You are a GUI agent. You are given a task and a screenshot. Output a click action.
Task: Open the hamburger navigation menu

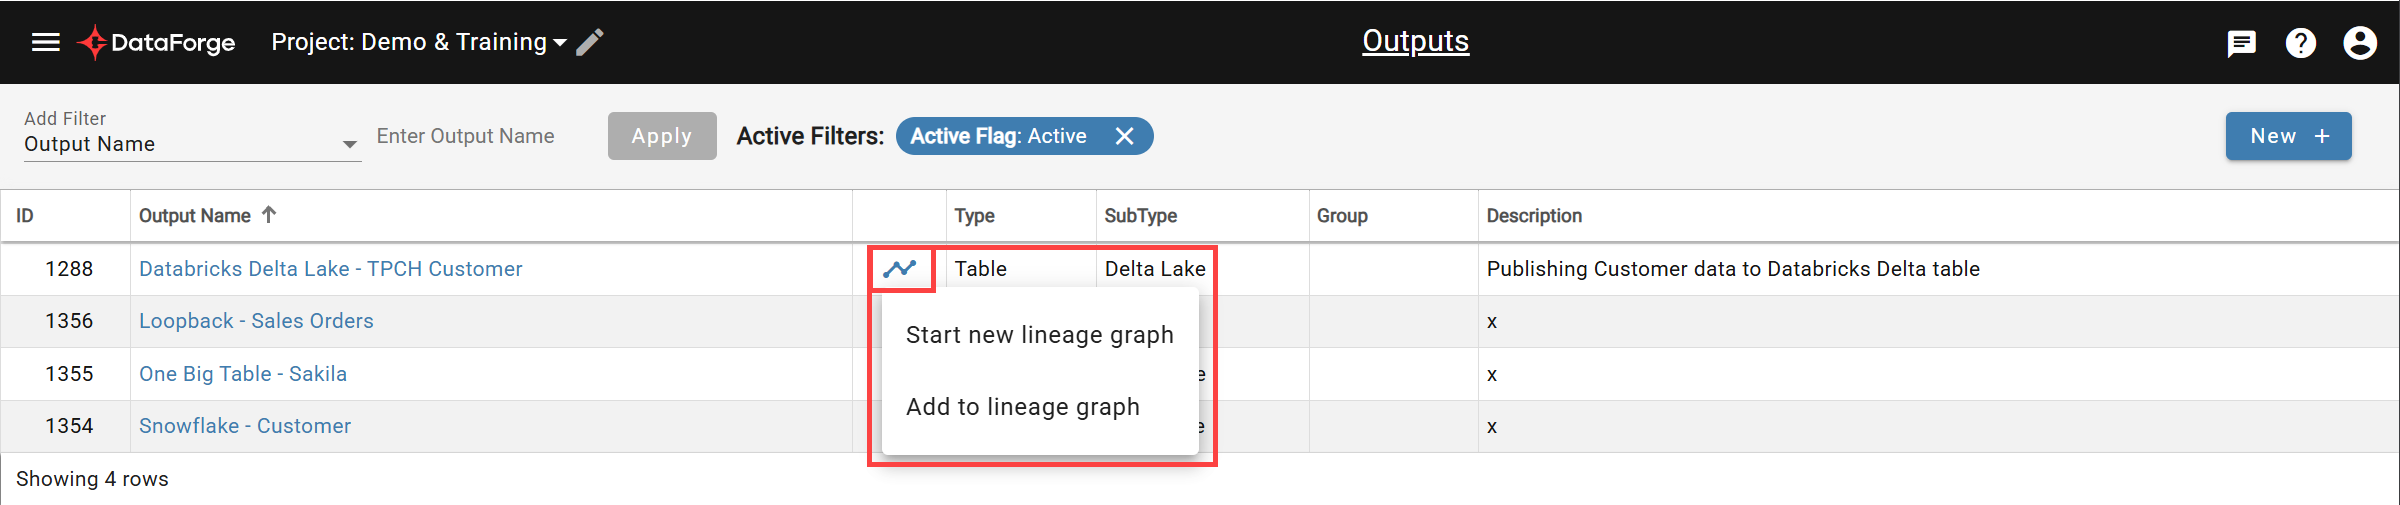(x=46, y=42)
